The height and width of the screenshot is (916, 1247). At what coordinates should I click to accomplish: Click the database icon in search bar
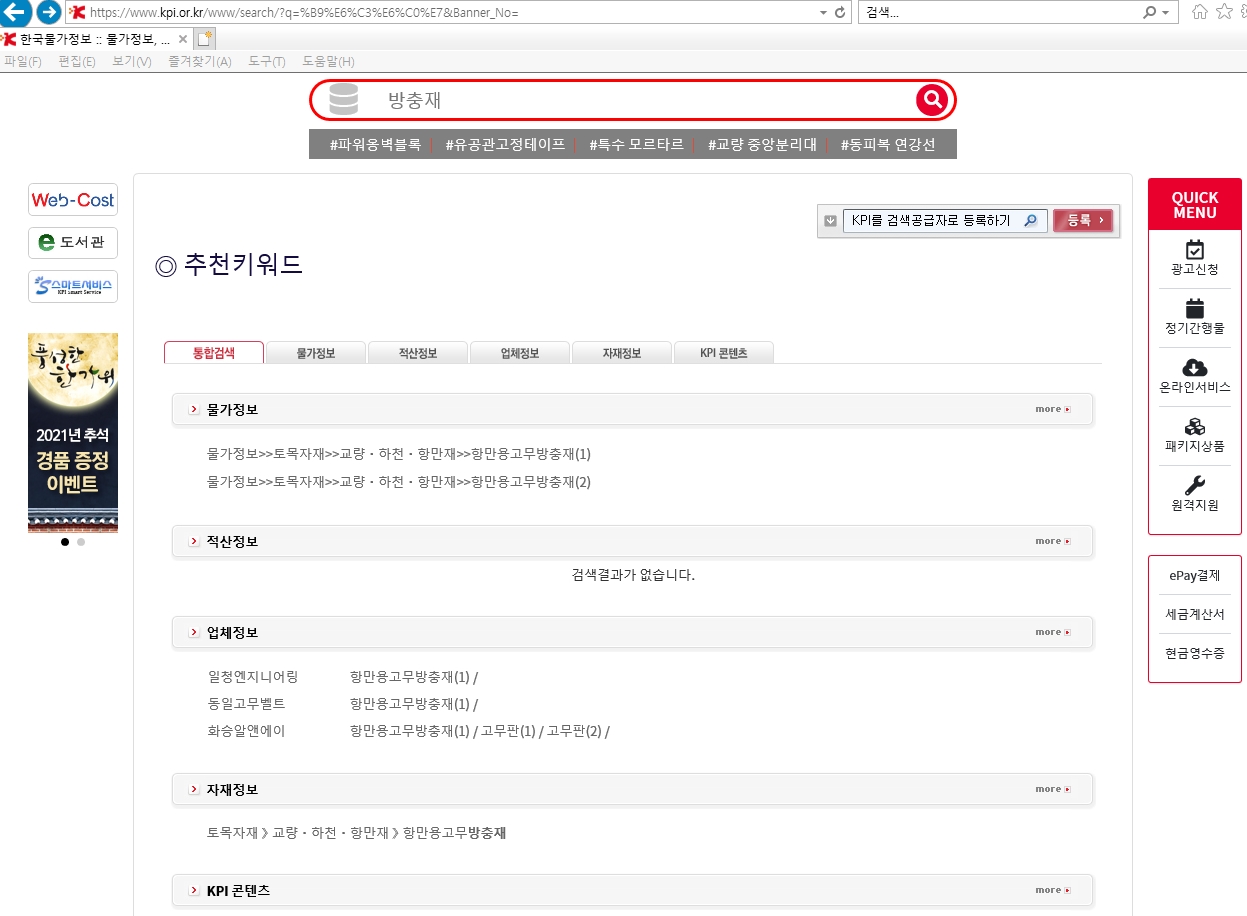coord(343,100)
